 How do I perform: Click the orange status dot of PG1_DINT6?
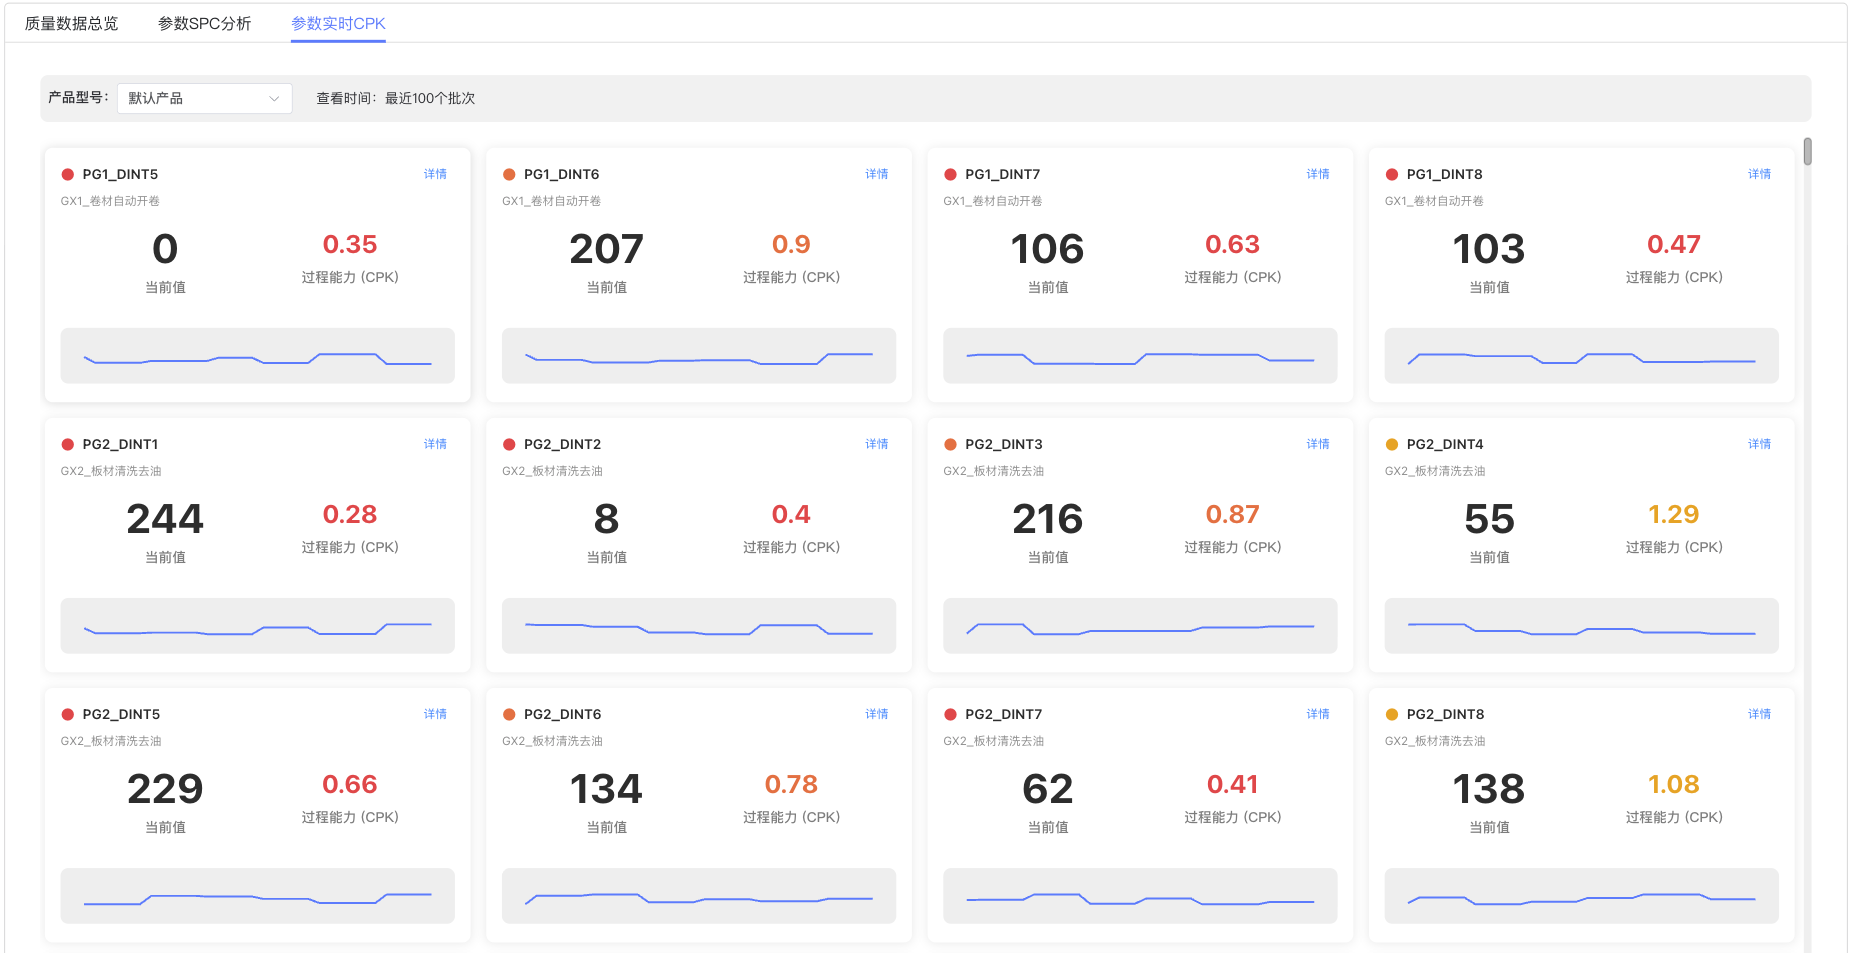pos(509,175)
